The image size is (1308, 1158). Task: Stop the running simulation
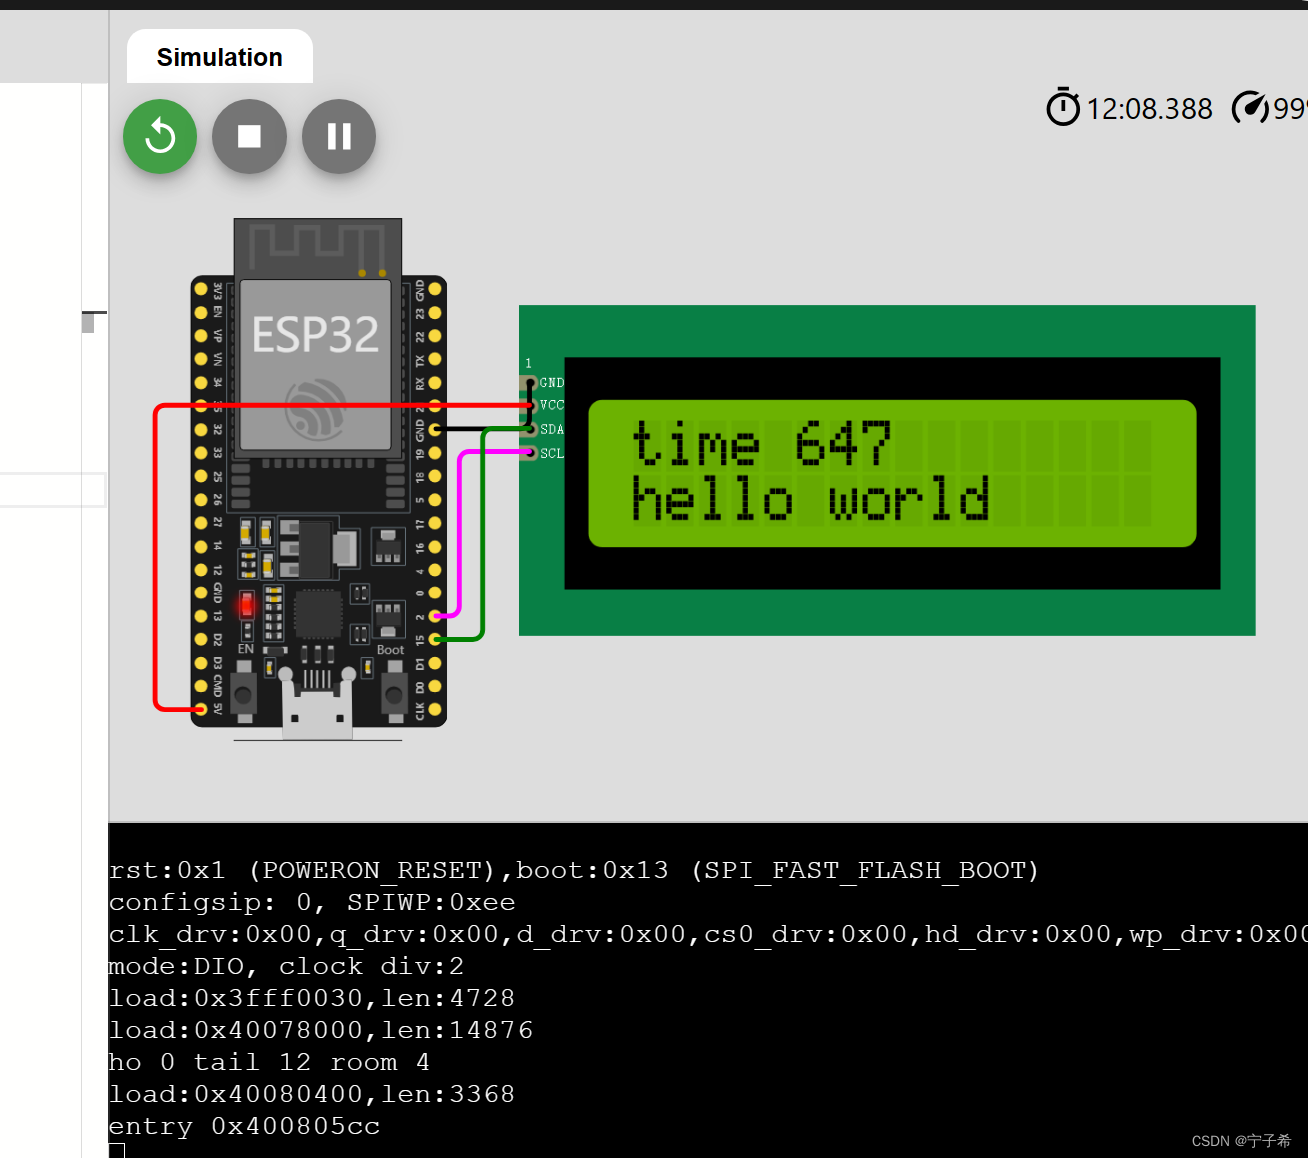click(x=249, y=137)
